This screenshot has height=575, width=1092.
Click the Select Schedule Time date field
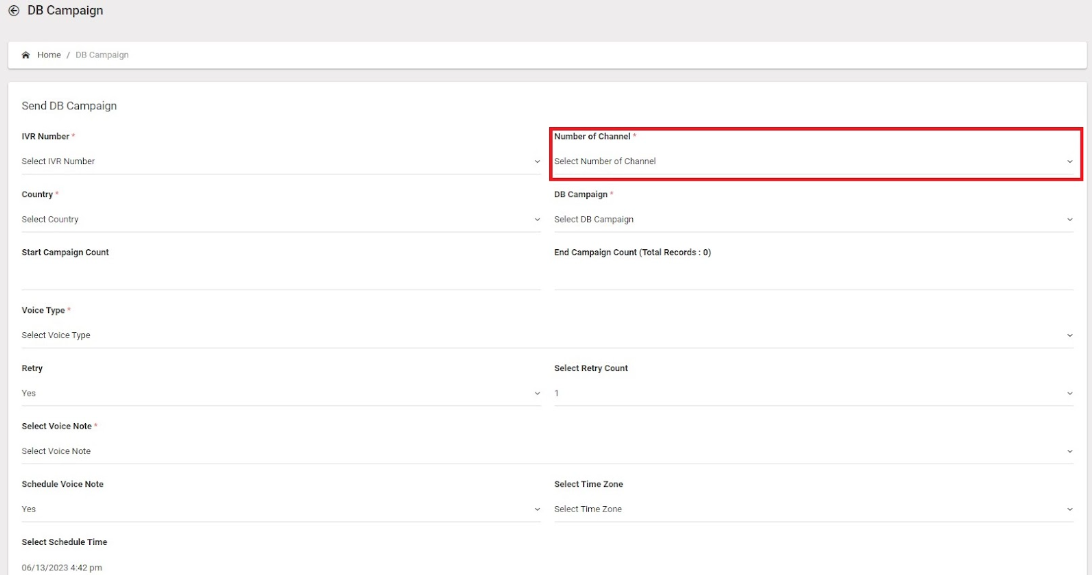click(281, 567)
